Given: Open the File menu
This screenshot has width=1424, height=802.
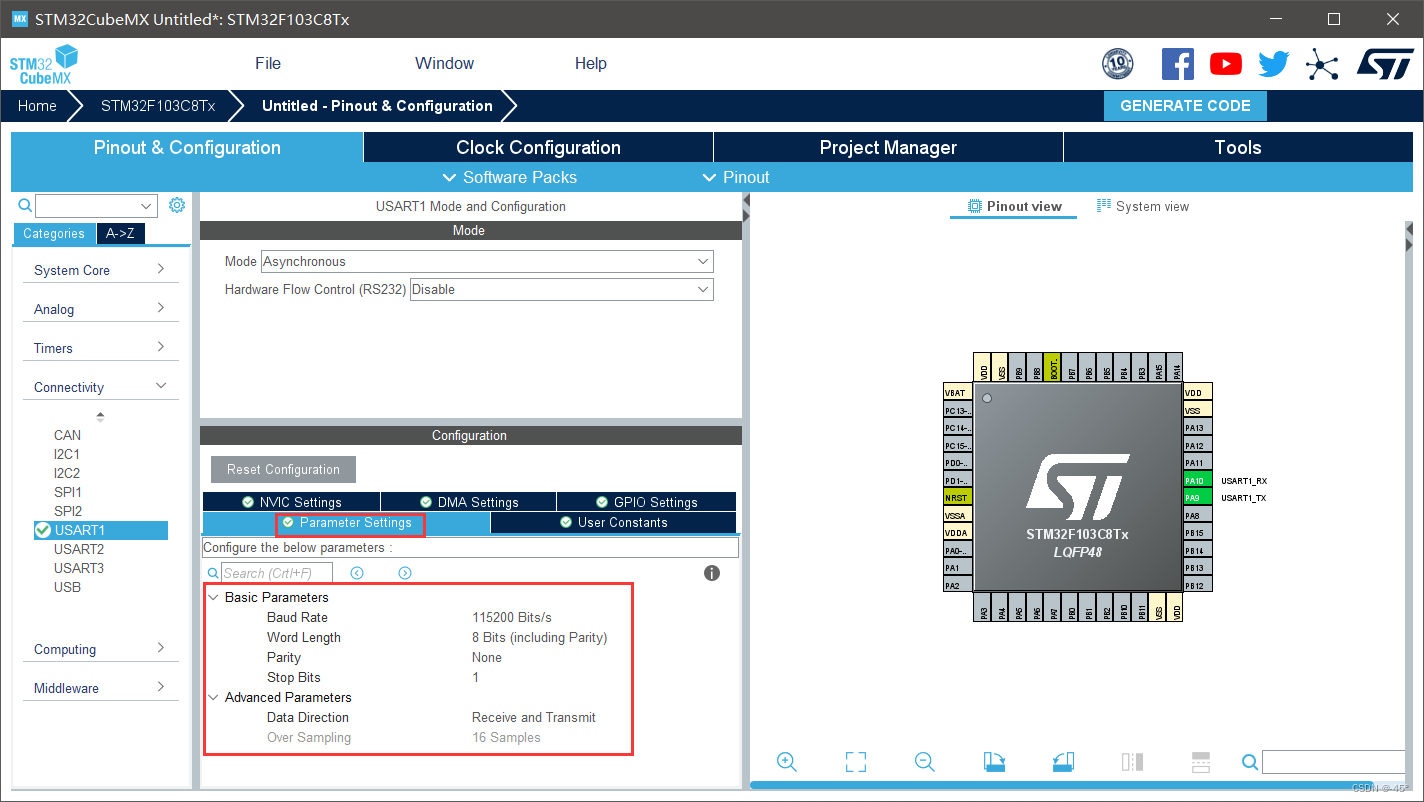Looking at the screenshot, I should coord(268,63).
